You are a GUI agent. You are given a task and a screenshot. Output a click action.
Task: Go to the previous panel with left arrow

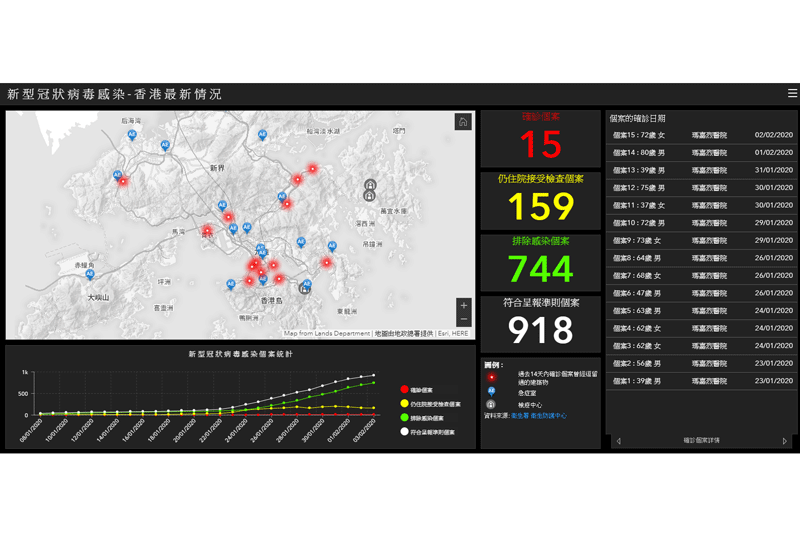pyautogui.click(x=619, y=441)
